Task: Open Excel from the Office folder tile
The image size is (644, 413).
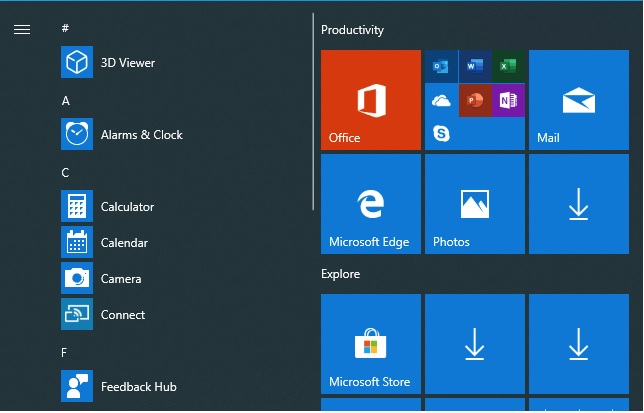Action: [x=508, y=67]
